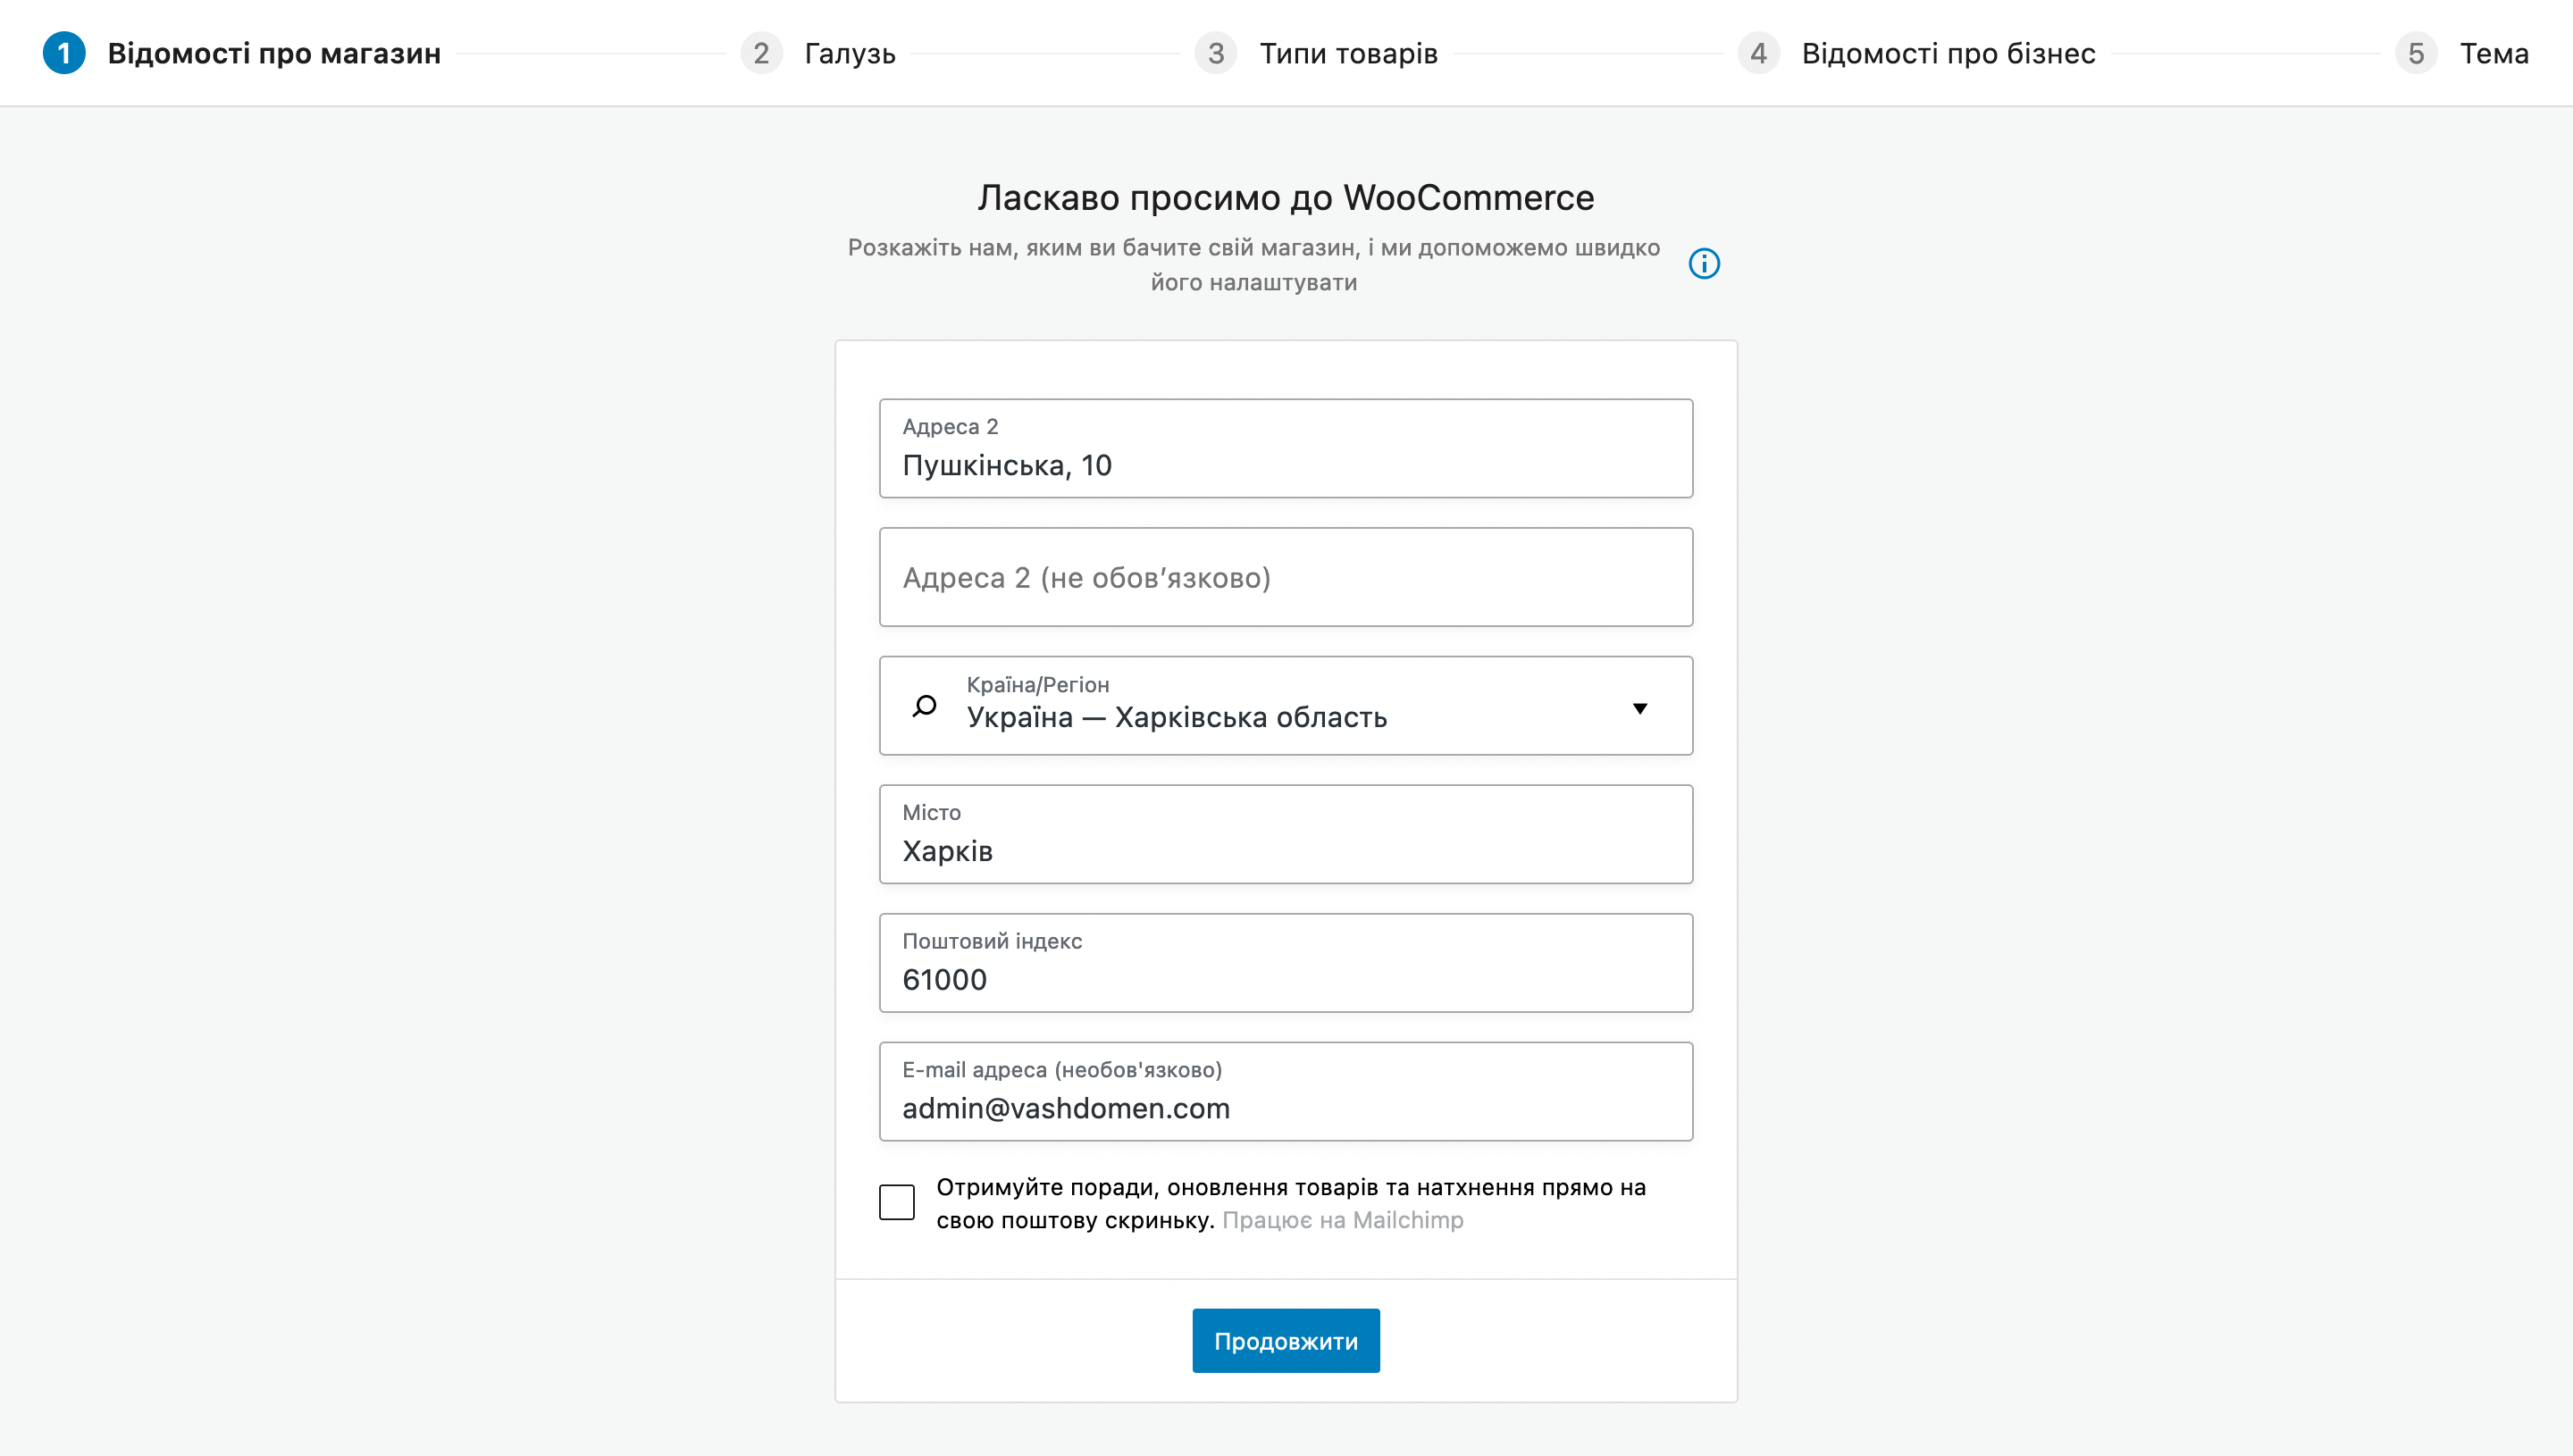Open the Працює на Mailchimp link

tap(1342, 1220)
